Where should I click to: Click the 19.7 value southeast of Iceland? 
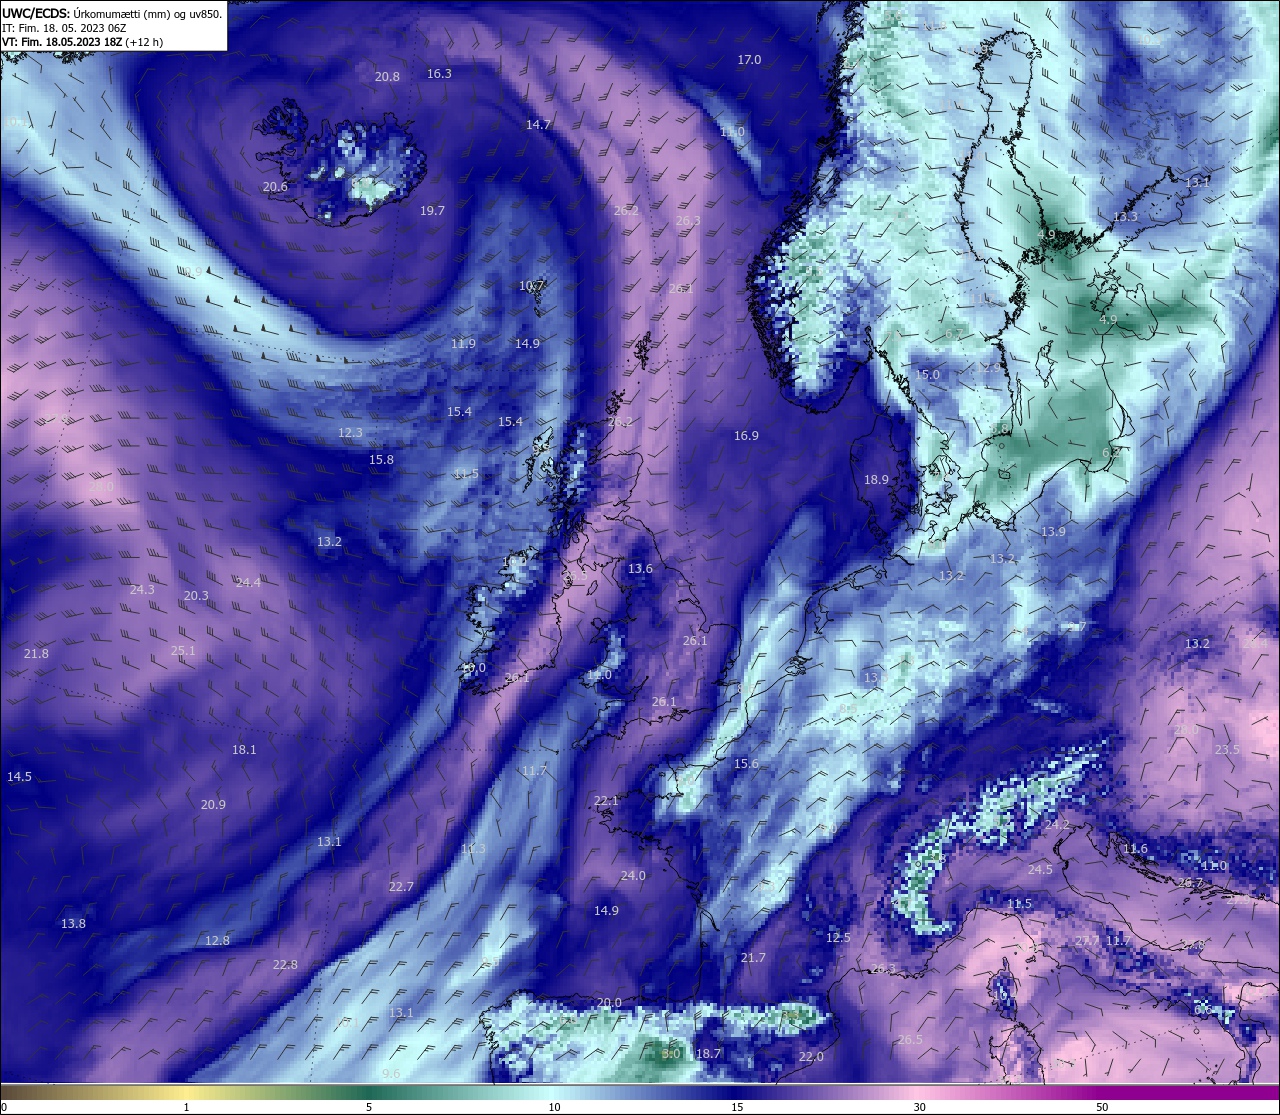click(432, 211)
